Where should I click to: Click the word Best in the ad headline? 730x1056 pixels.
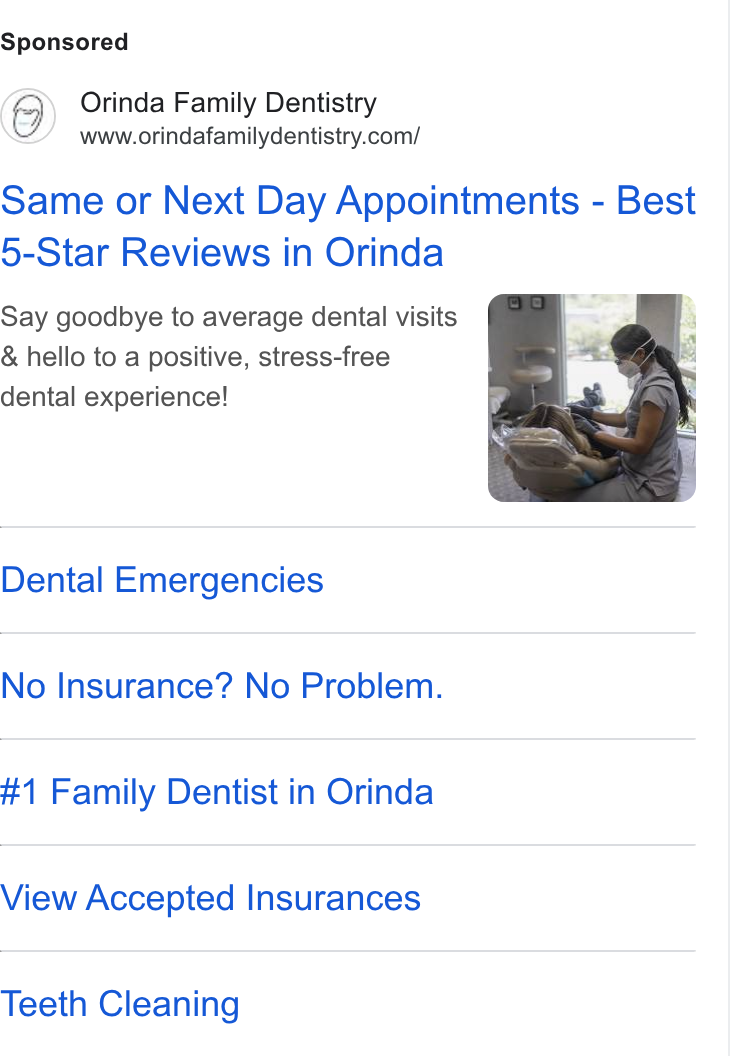click(656, 201)
